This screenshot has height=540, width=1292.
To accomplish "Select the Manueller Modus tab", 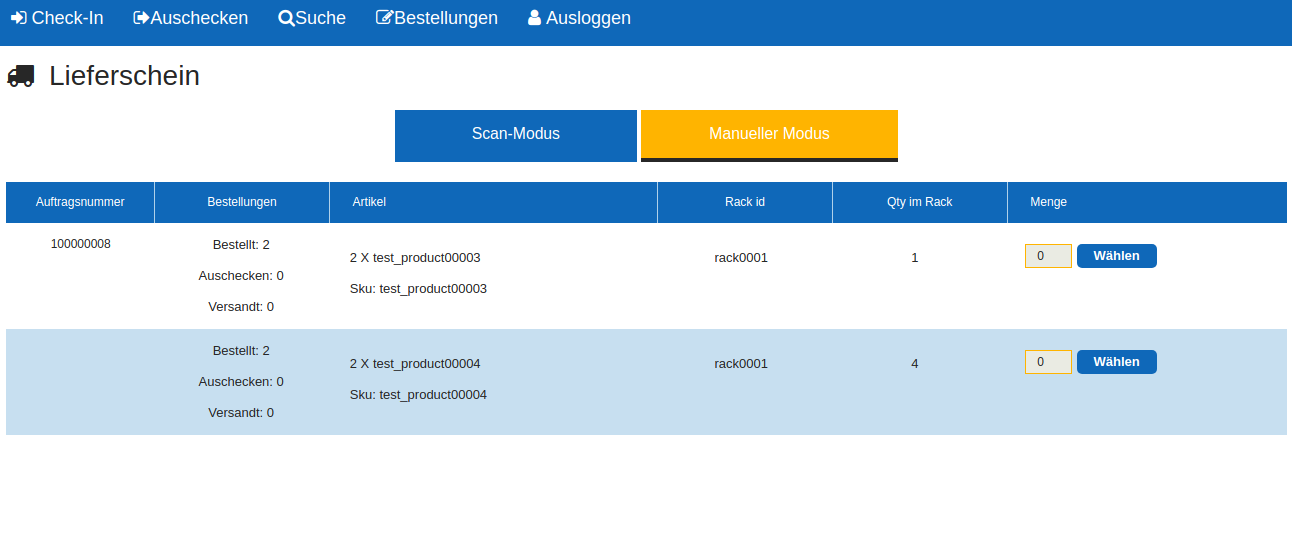I will pyautogui.click(x=769, y=134).
